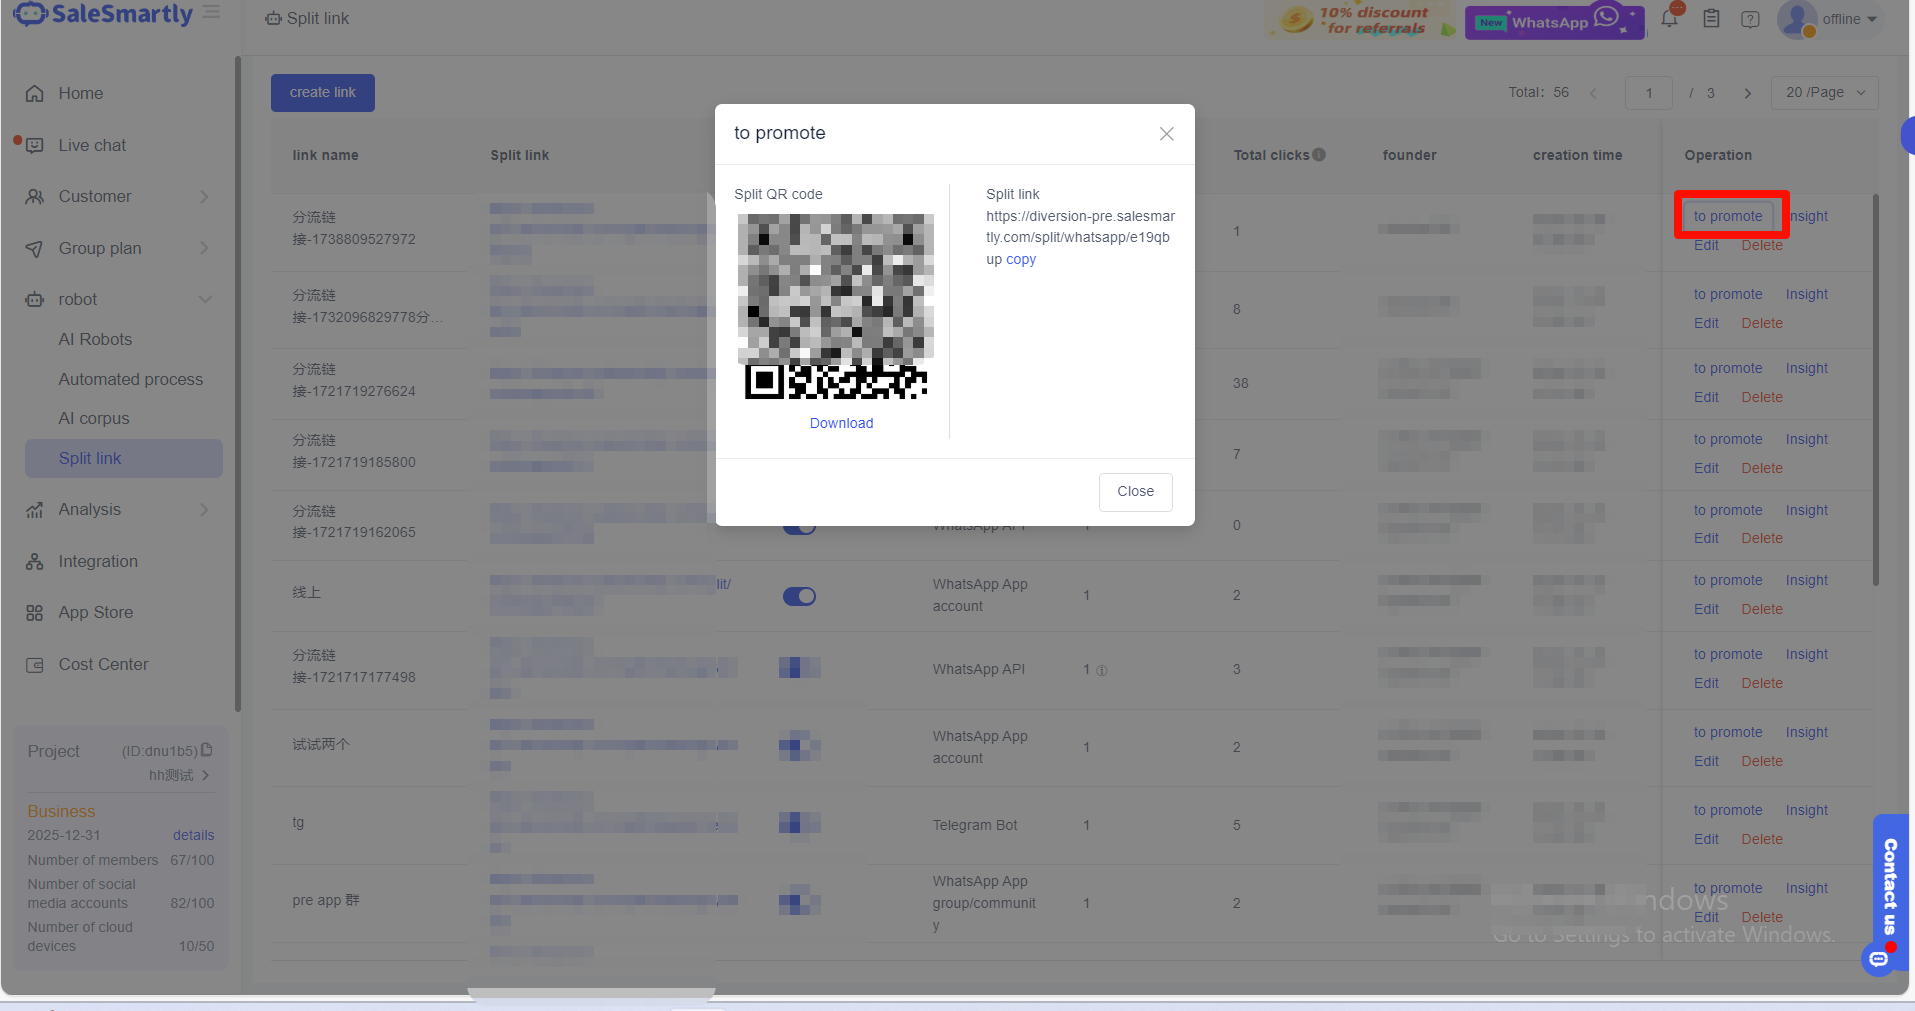Image resolution: width=1915 pixels, height=1011 pixels.
Task: Open the WhatsApp New promo banner
Action: (1554, 21)
